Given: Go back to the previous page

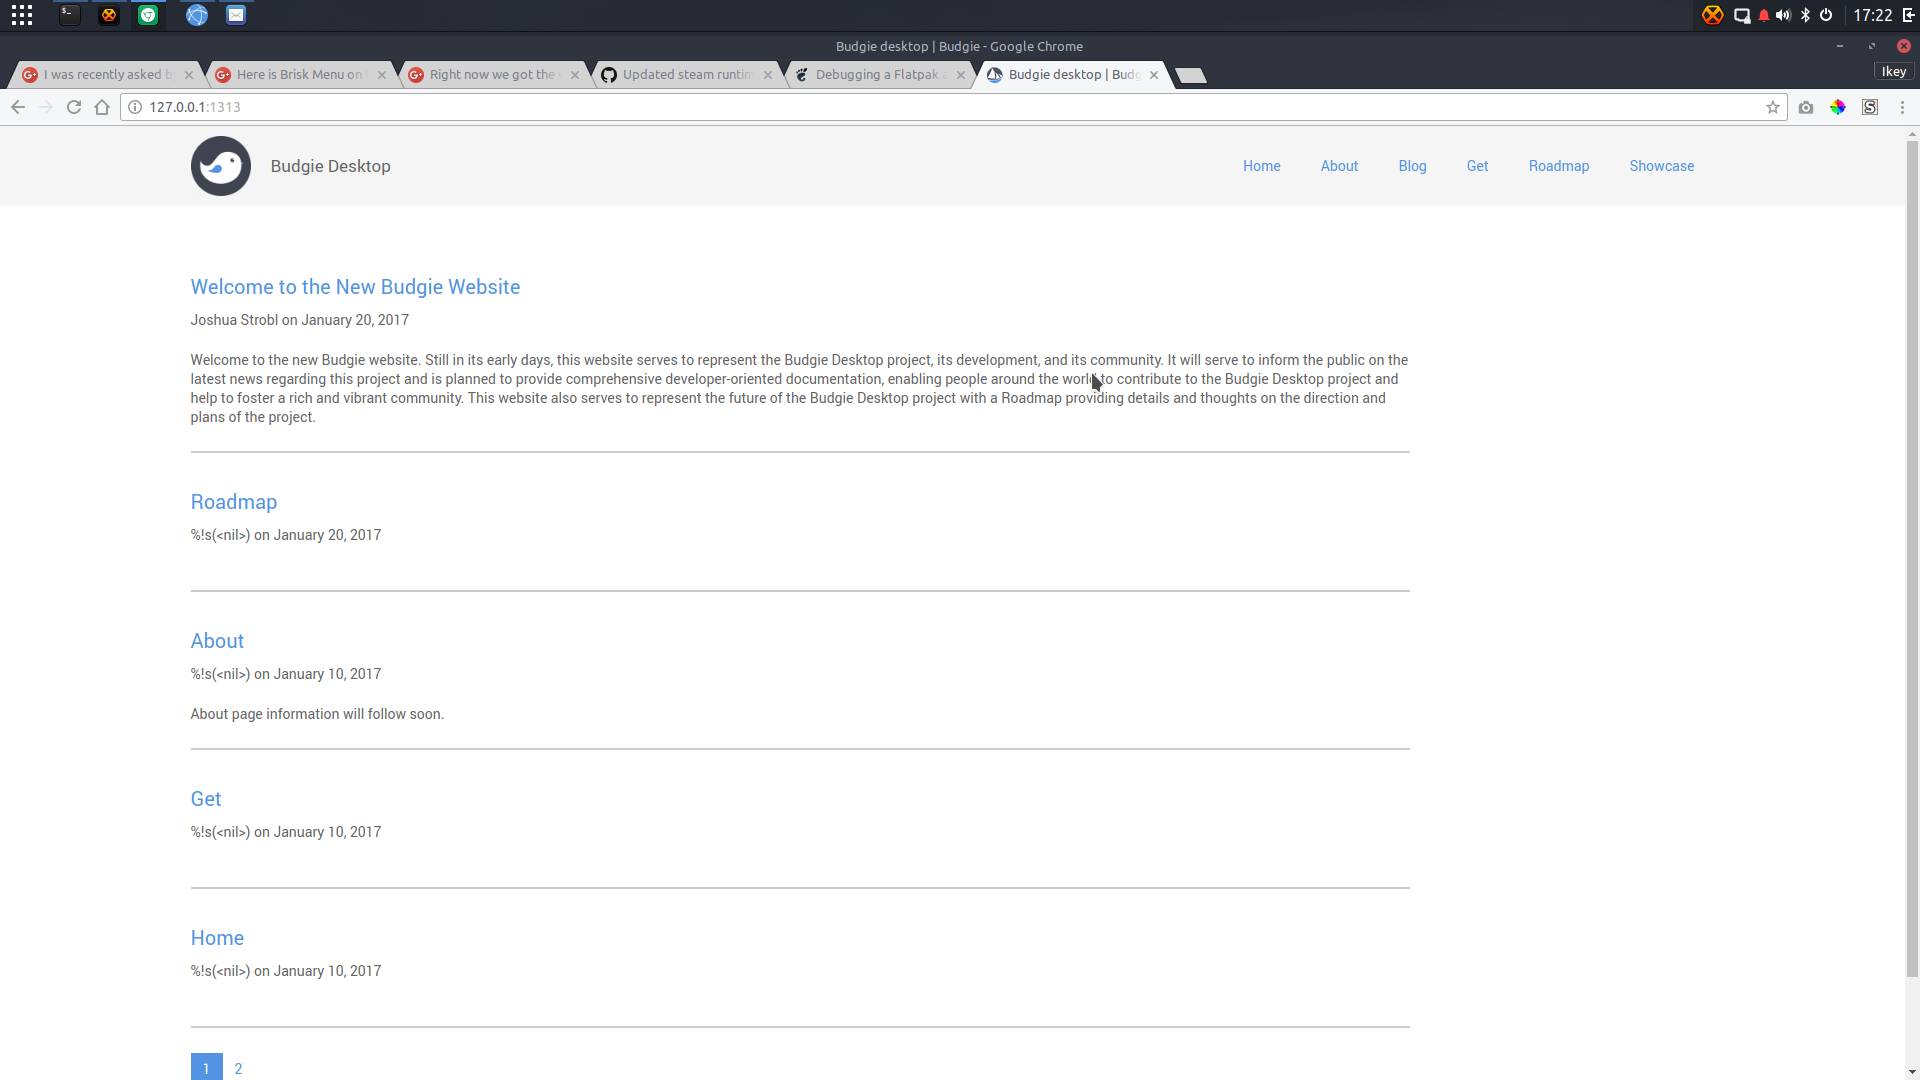Looking at the screenshot, I should click(x=18, y=107).
